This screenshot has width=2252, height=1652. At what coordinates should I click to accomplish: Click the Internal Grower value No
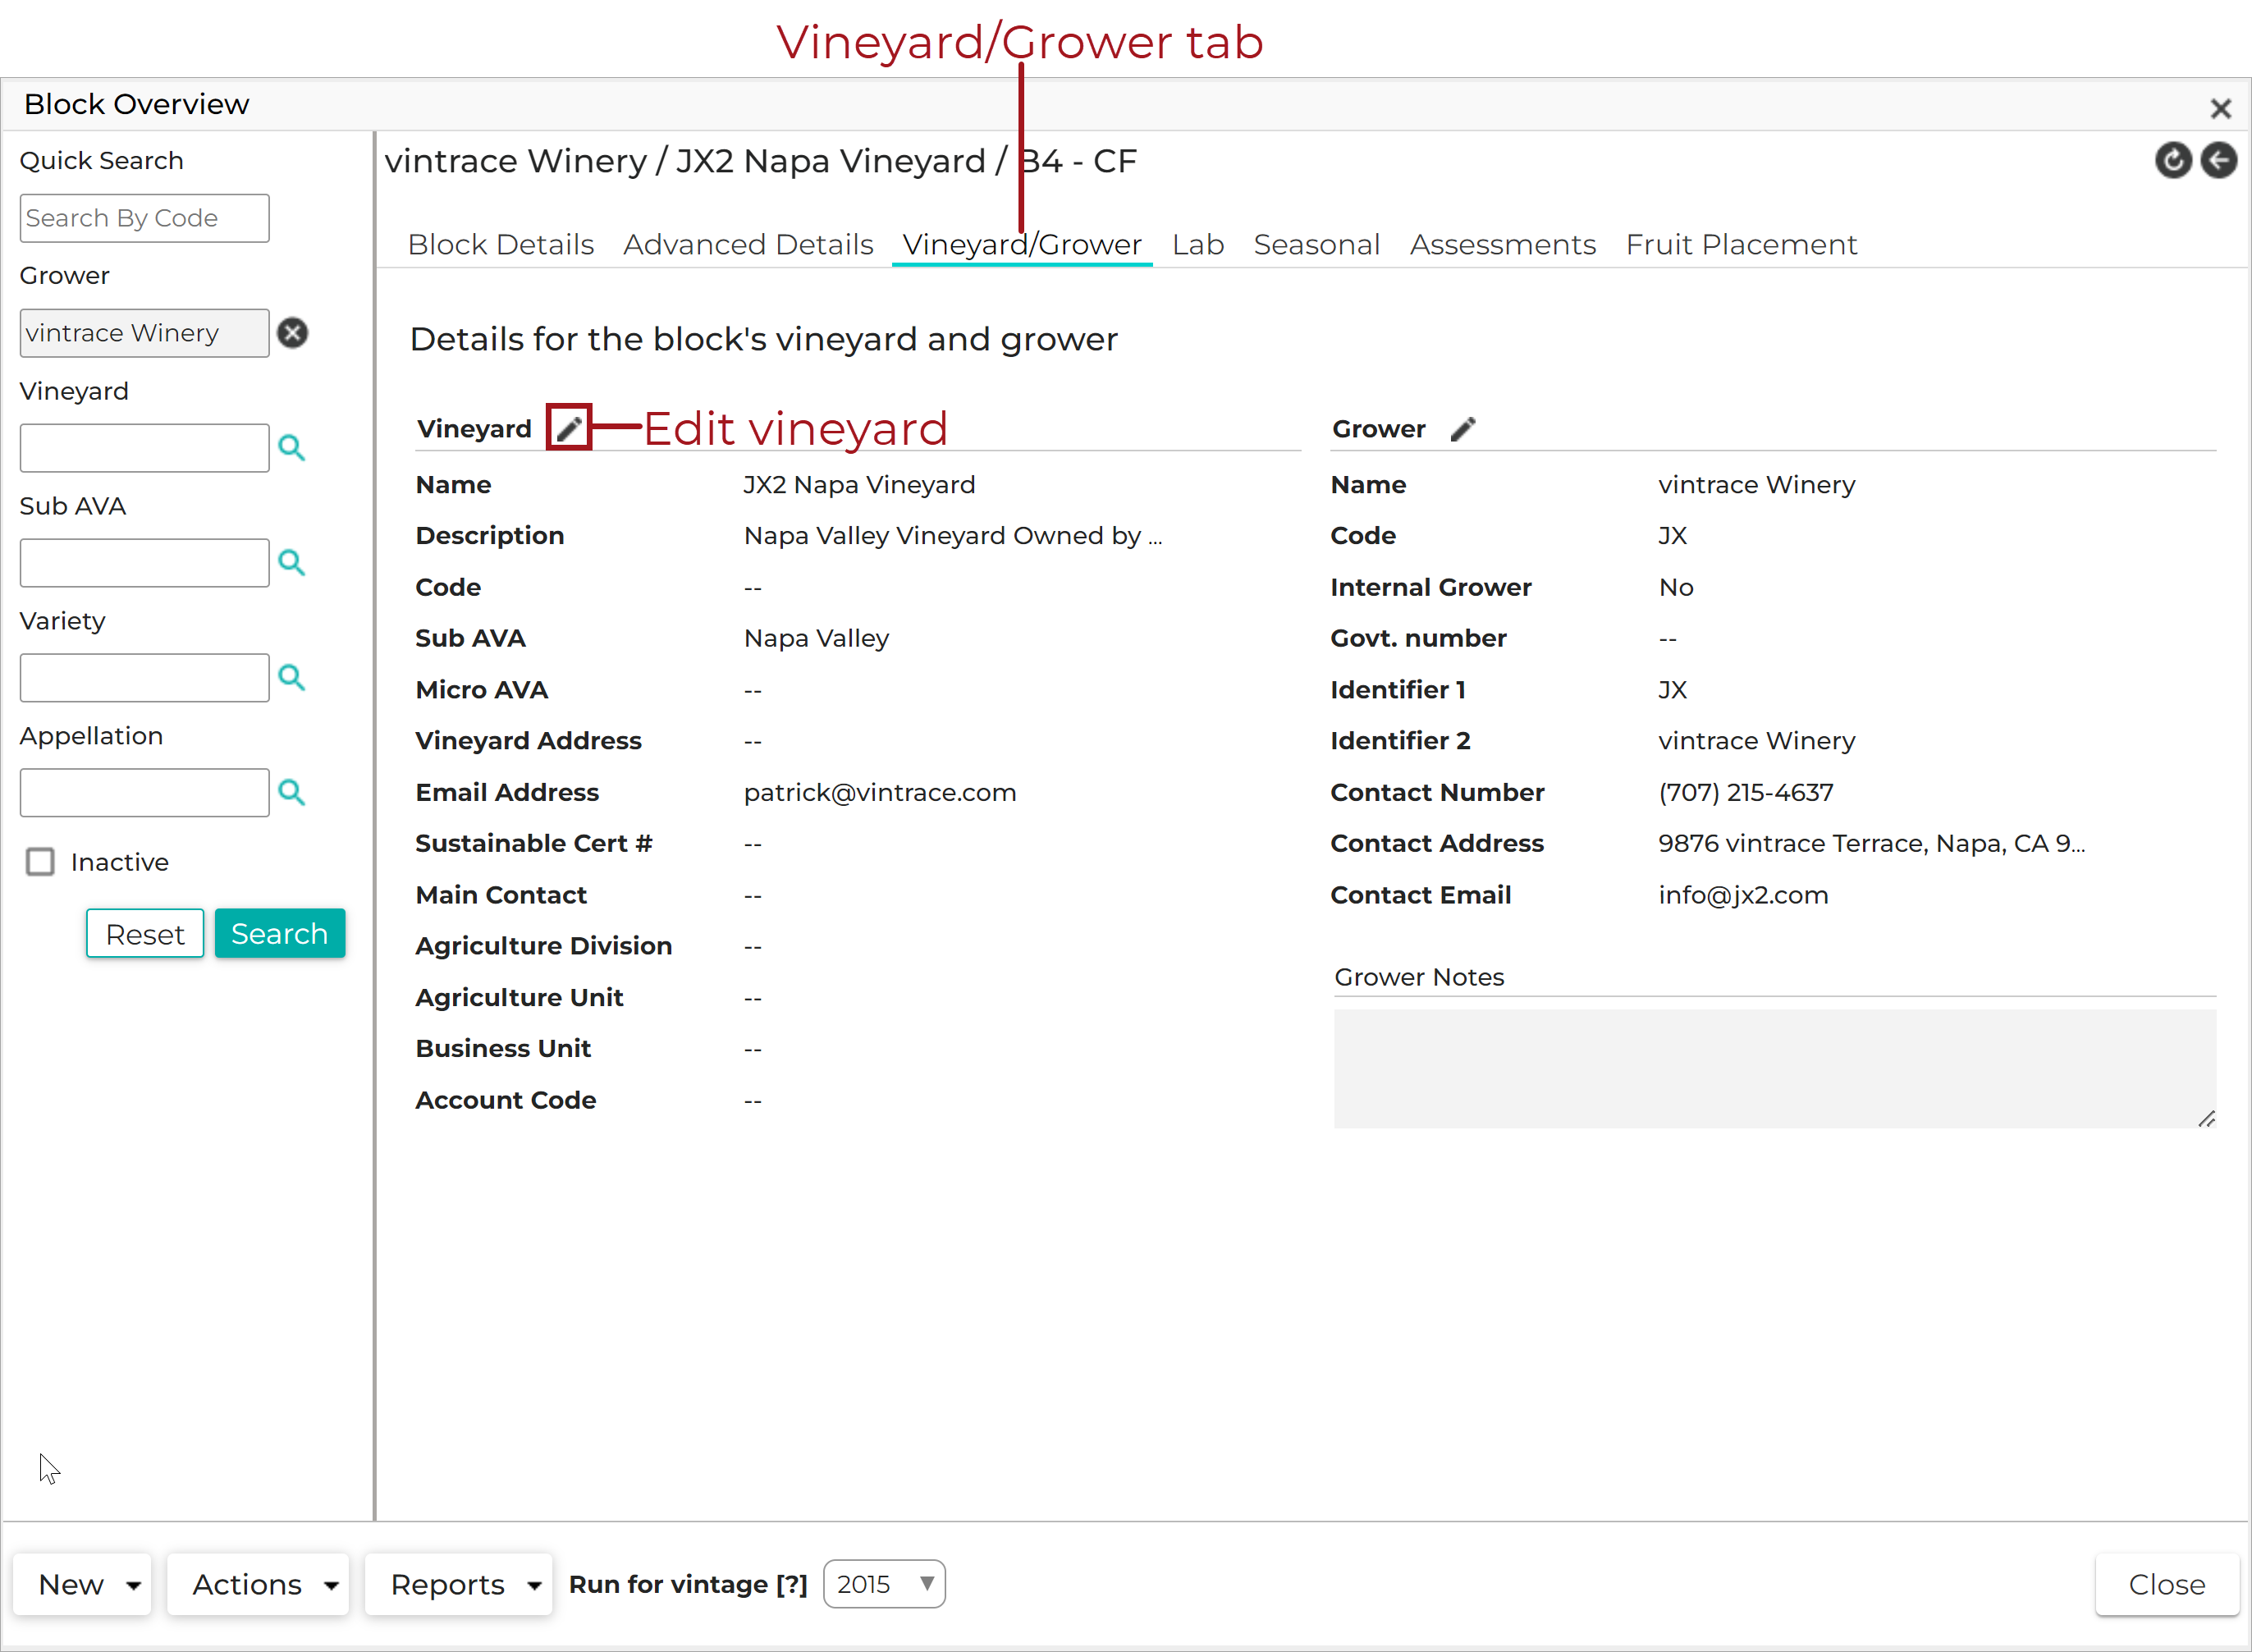point(1676,587)
